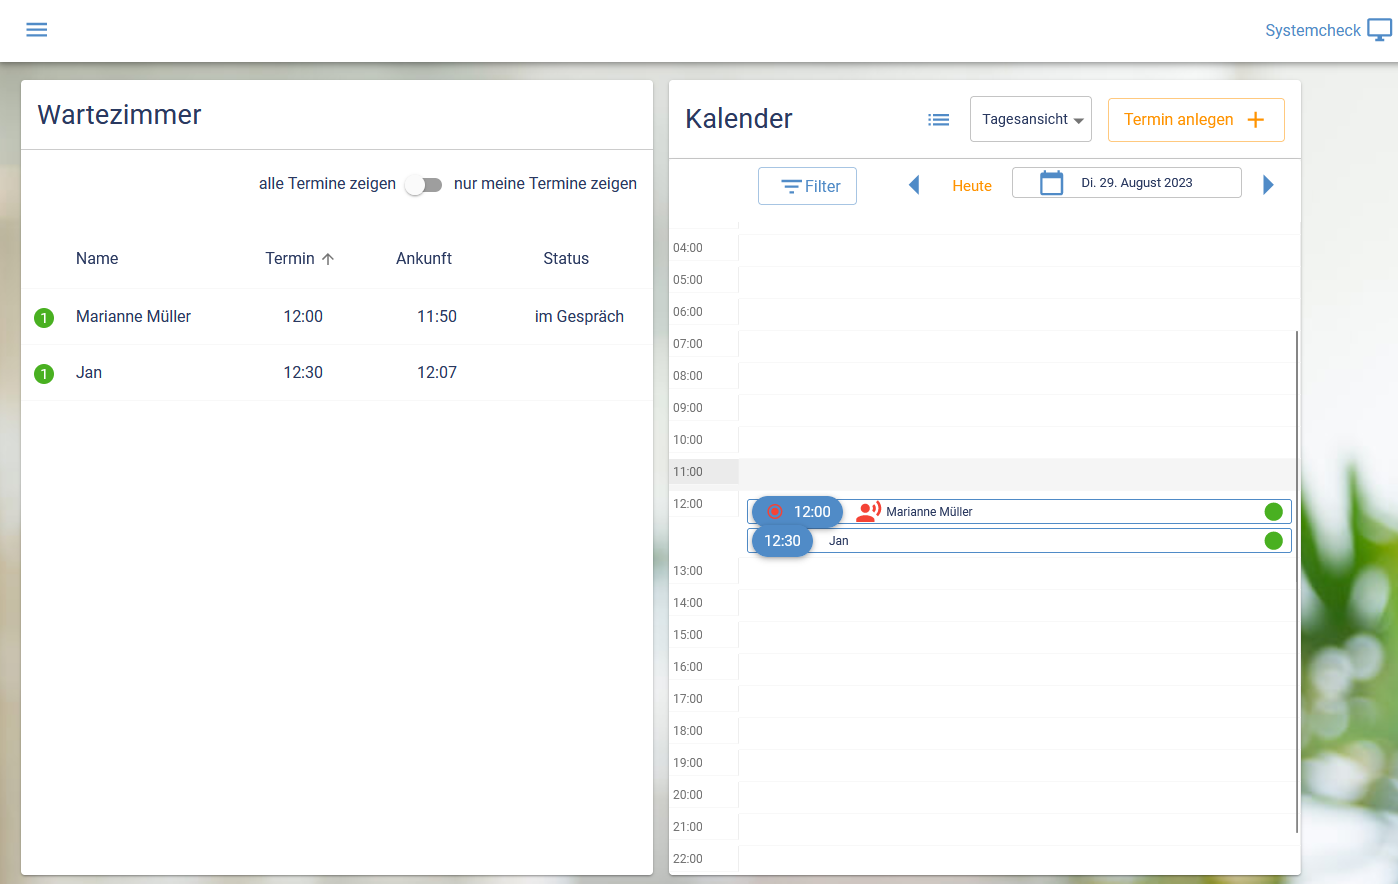Screen dimensions: 1398x884
Task: Click the red record icon on 12:00 appointment
Action: click(x=774, y=512)
